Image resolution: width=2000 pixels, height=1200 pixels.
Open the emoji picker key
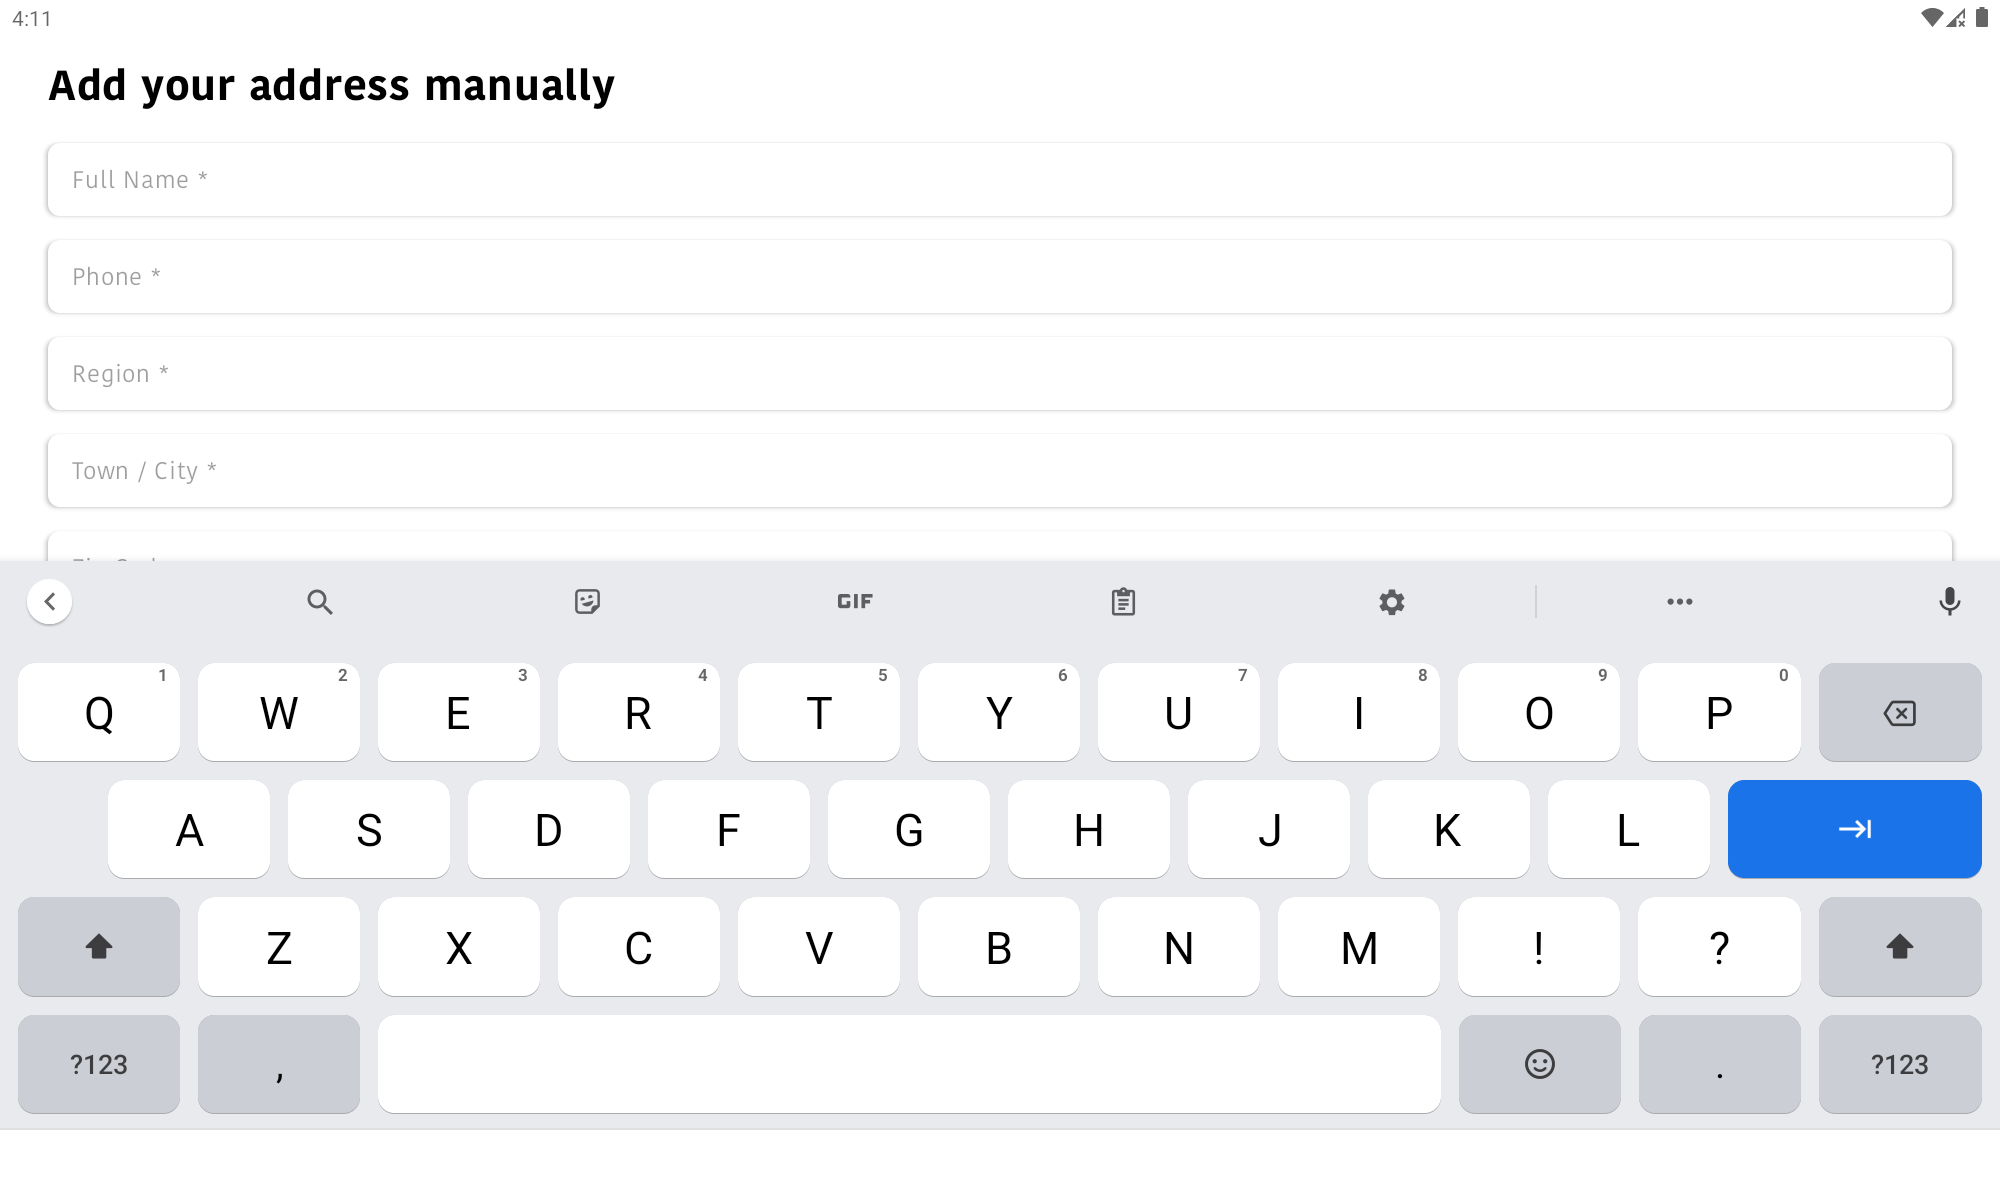(1538, 1064)
